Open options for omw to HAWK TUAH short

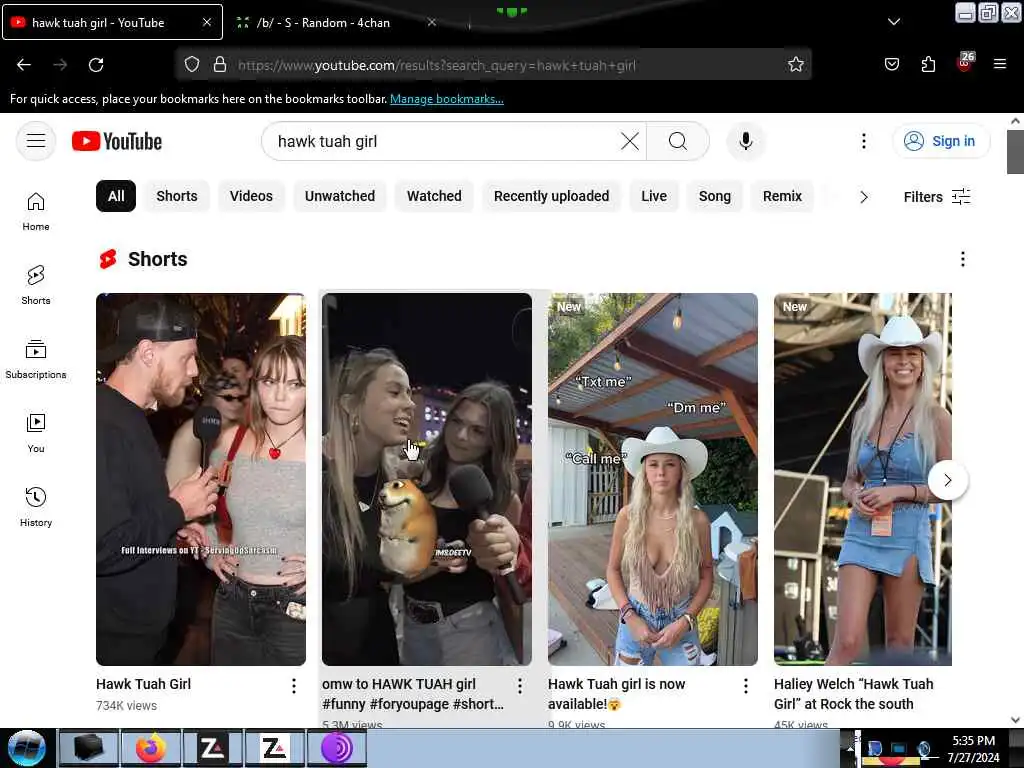pyautogui.click(x=520, y=686)
